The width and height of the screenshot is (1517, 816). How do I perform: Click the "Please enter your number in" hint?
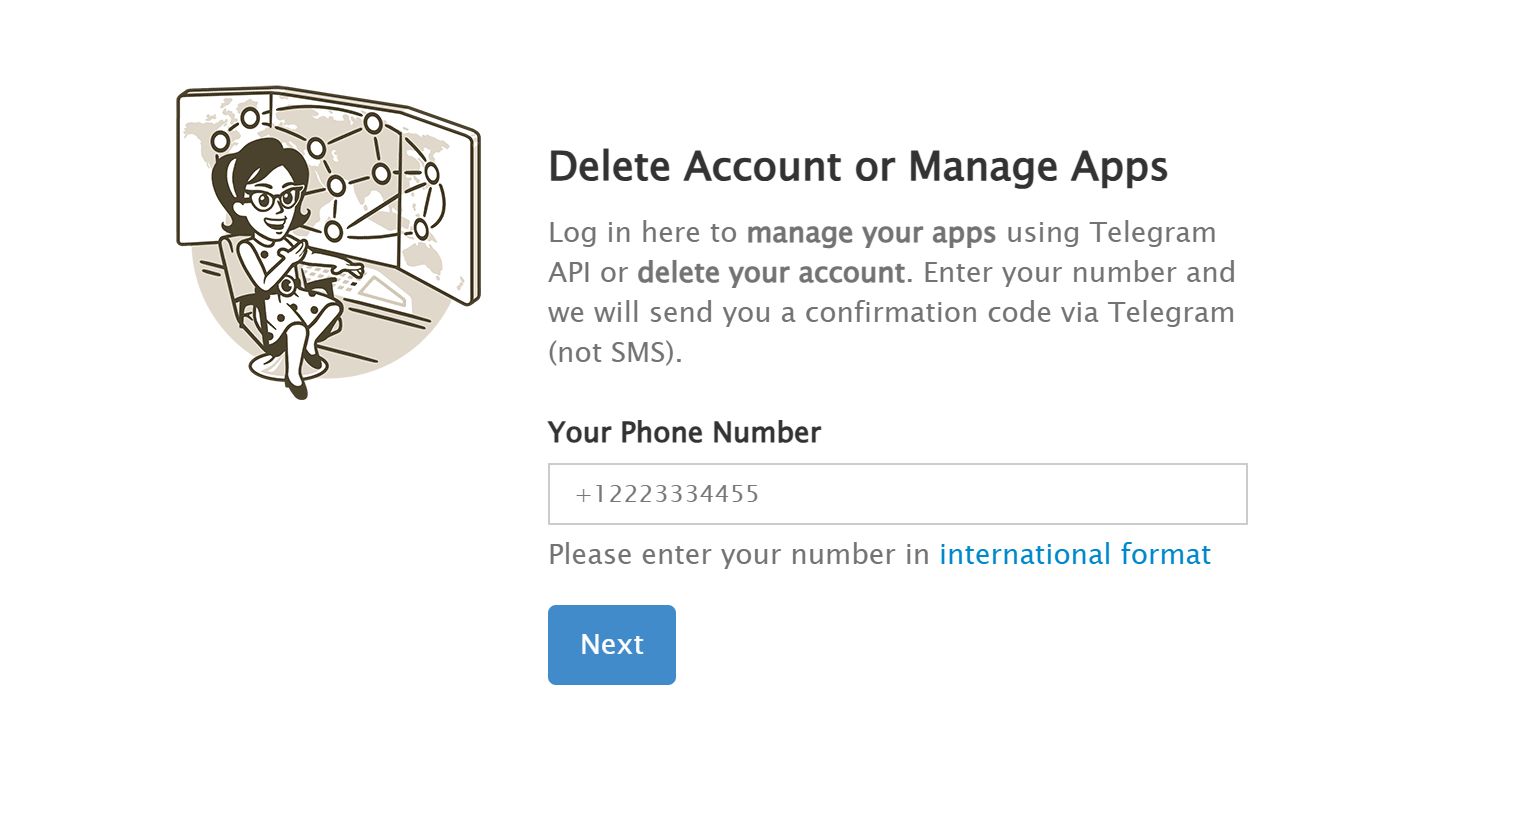739,554
